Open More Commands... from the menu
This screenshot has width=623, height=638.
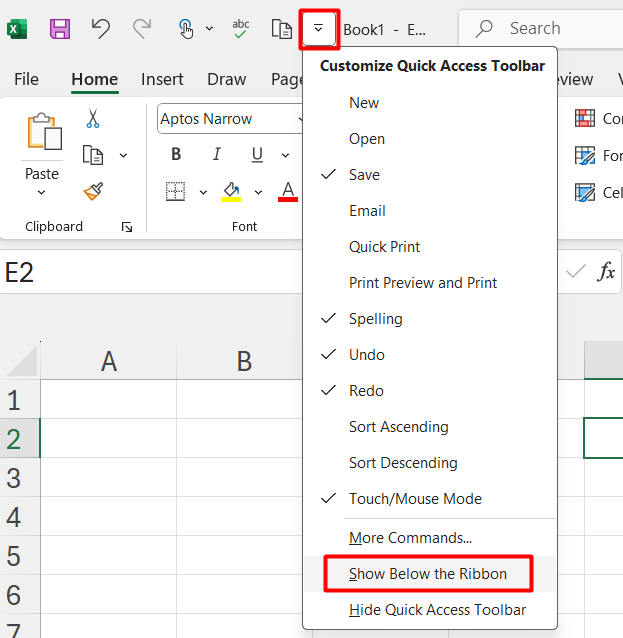click(x=430, y=538)
